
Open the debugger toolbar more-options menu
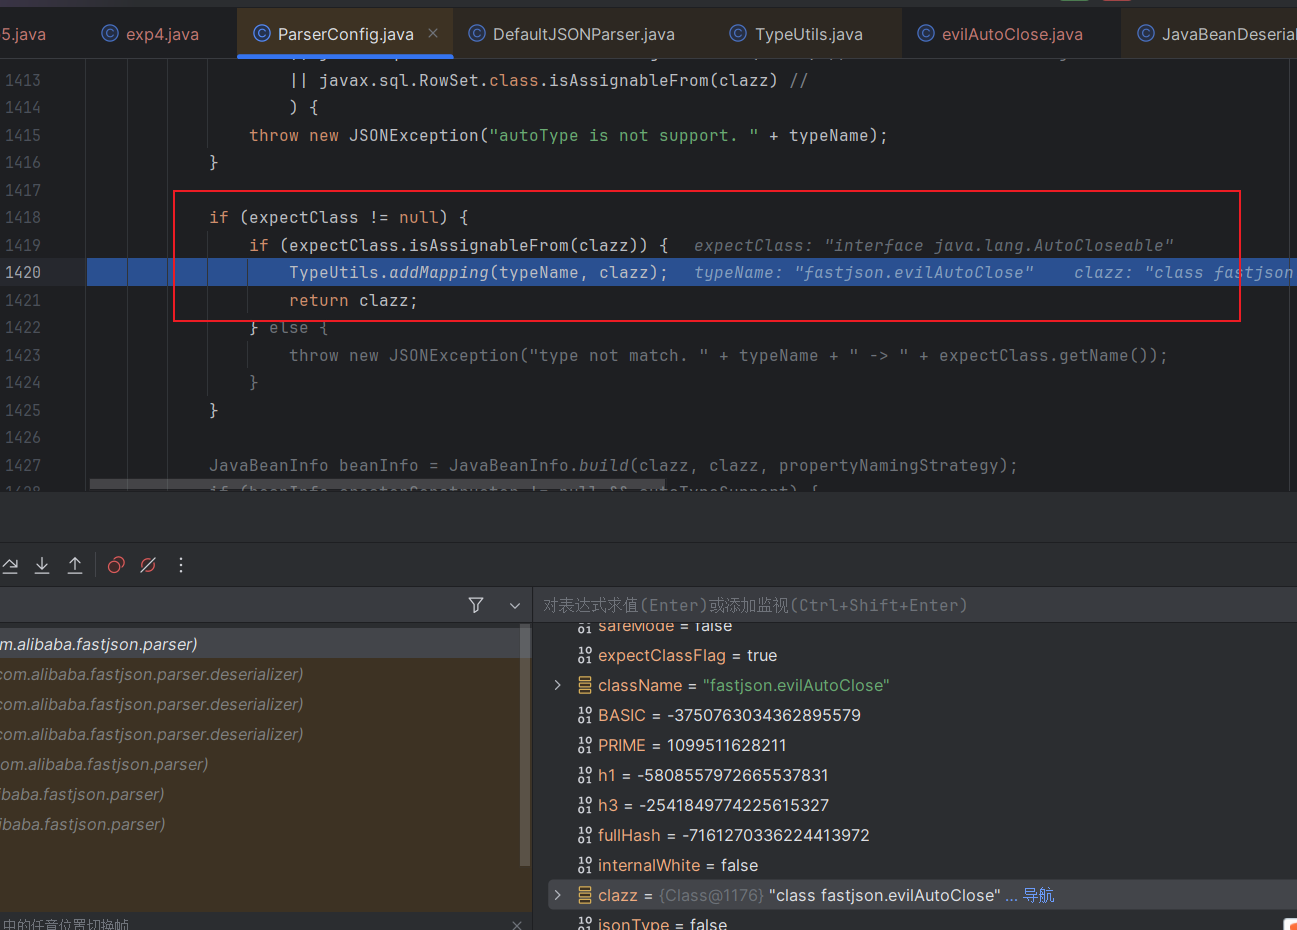tap(181, 565)
